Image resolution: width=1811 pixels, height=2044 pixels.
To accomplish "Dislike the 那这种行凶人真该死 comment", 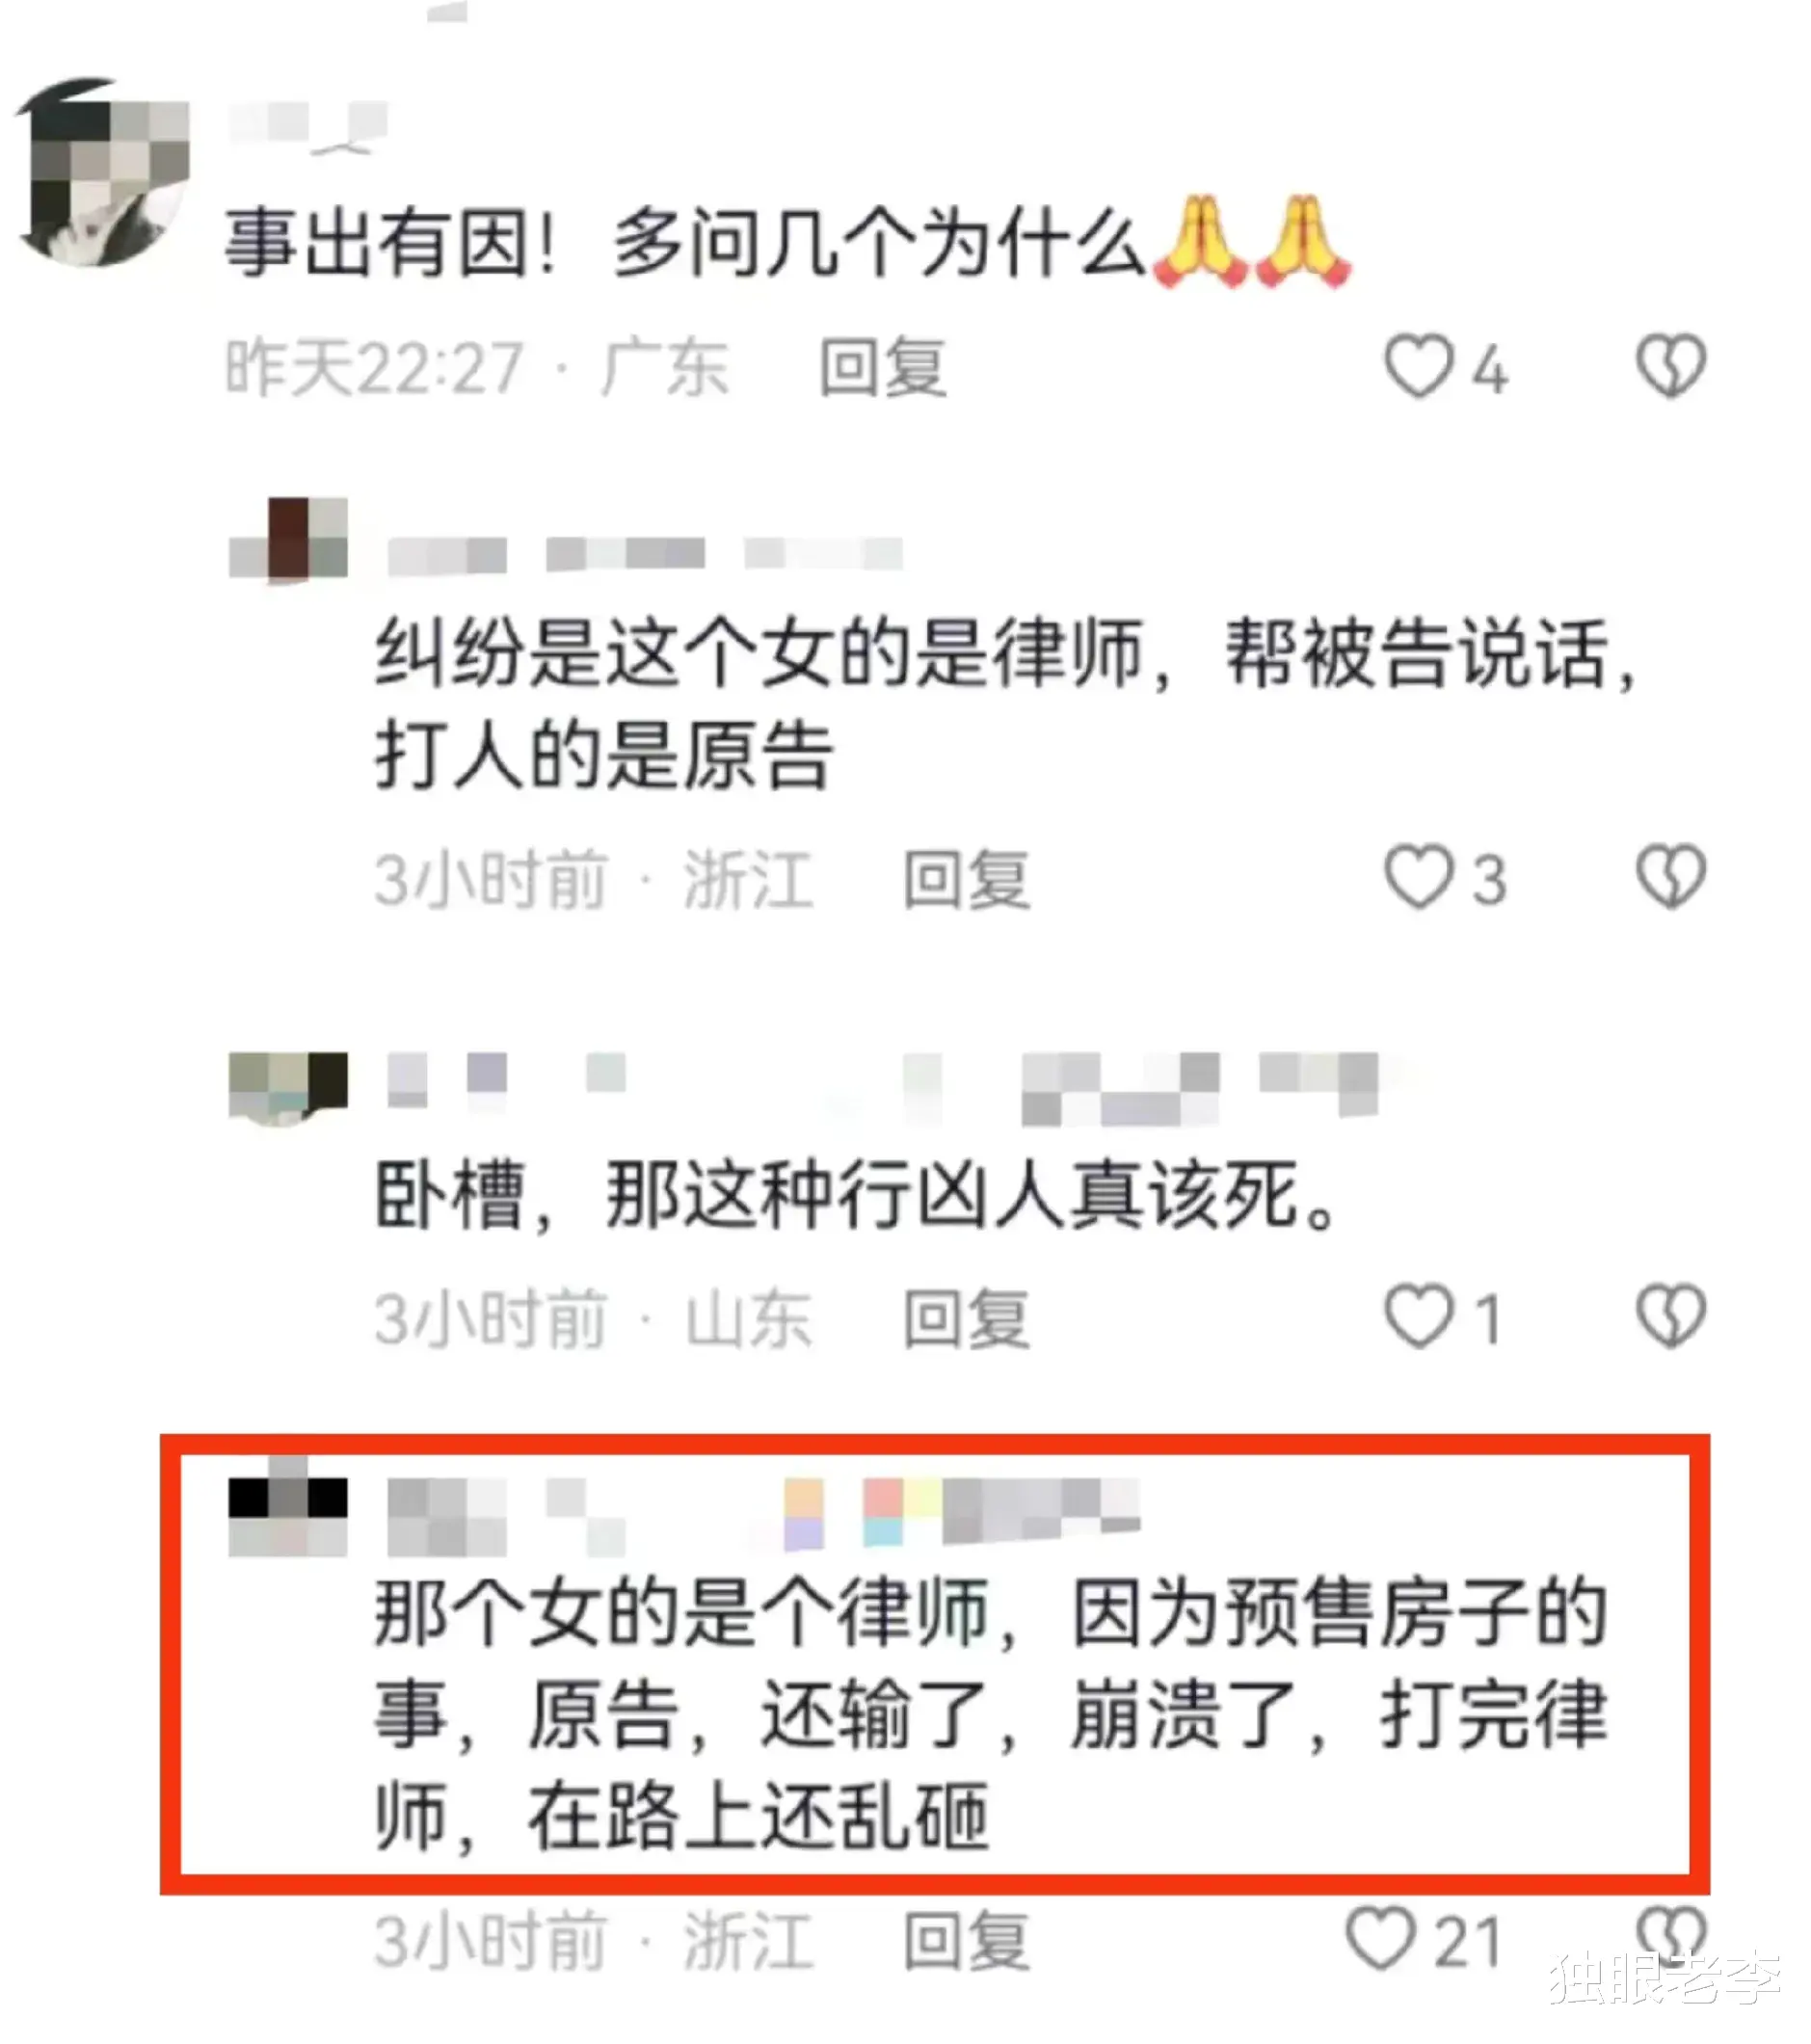I will (x=1670, y=1316).
